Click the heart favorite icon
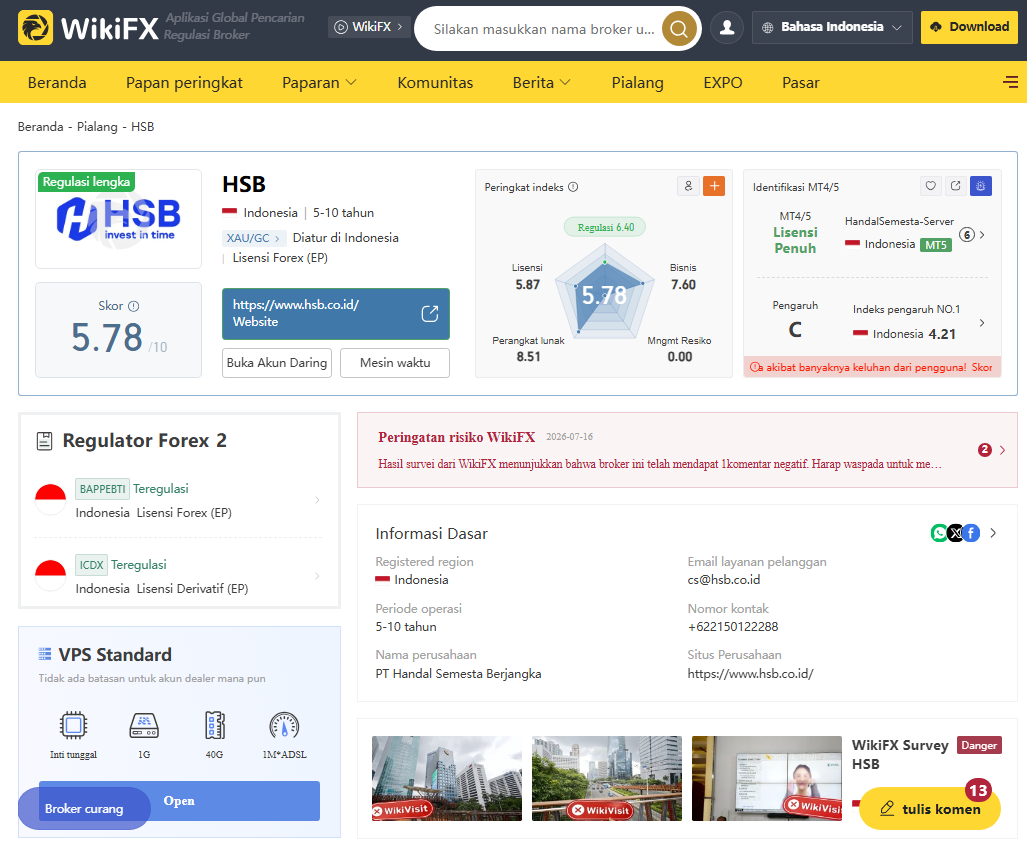1027x852 pixels. click(930, 186)
